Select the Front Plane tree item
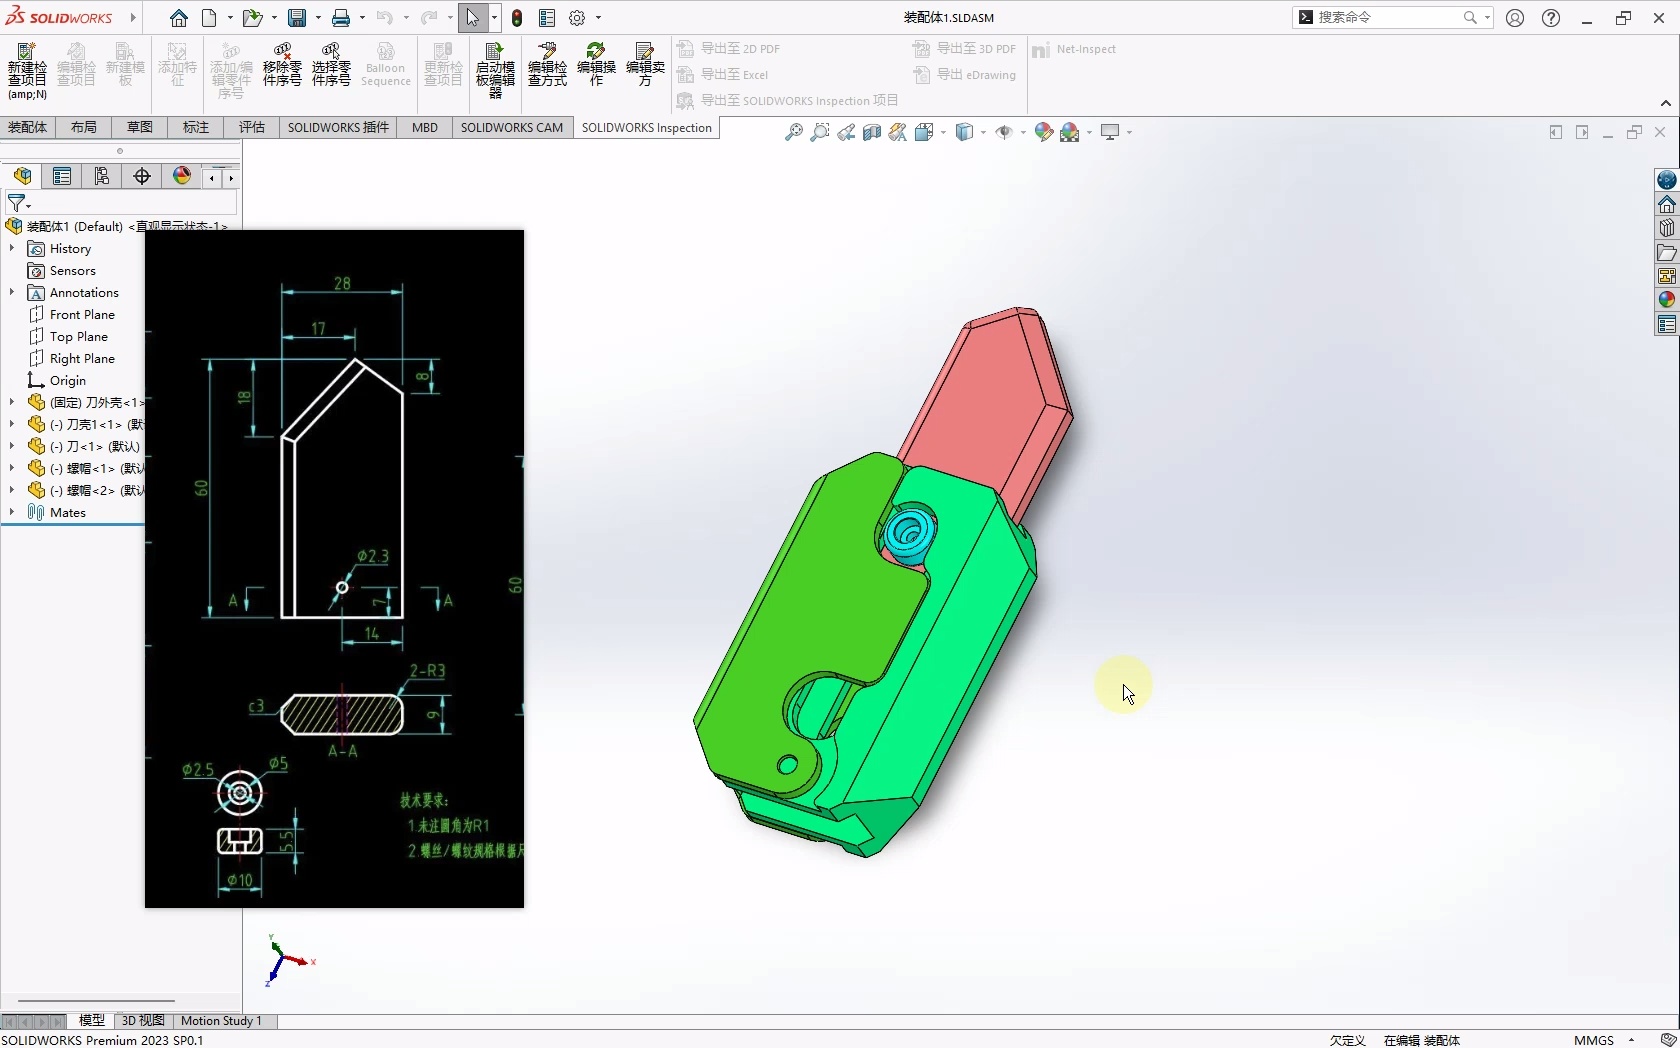This screenshot has width=1680, height=1048. [x=82, y=315]
